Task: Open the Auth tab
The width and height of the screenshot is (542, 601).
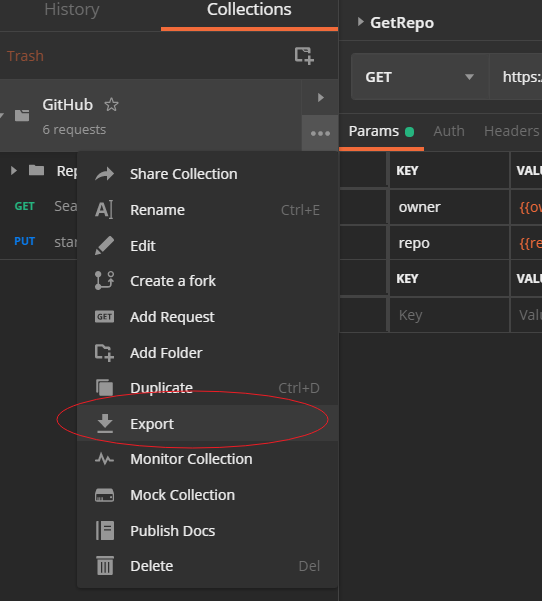Action: [x=449, y=131]
